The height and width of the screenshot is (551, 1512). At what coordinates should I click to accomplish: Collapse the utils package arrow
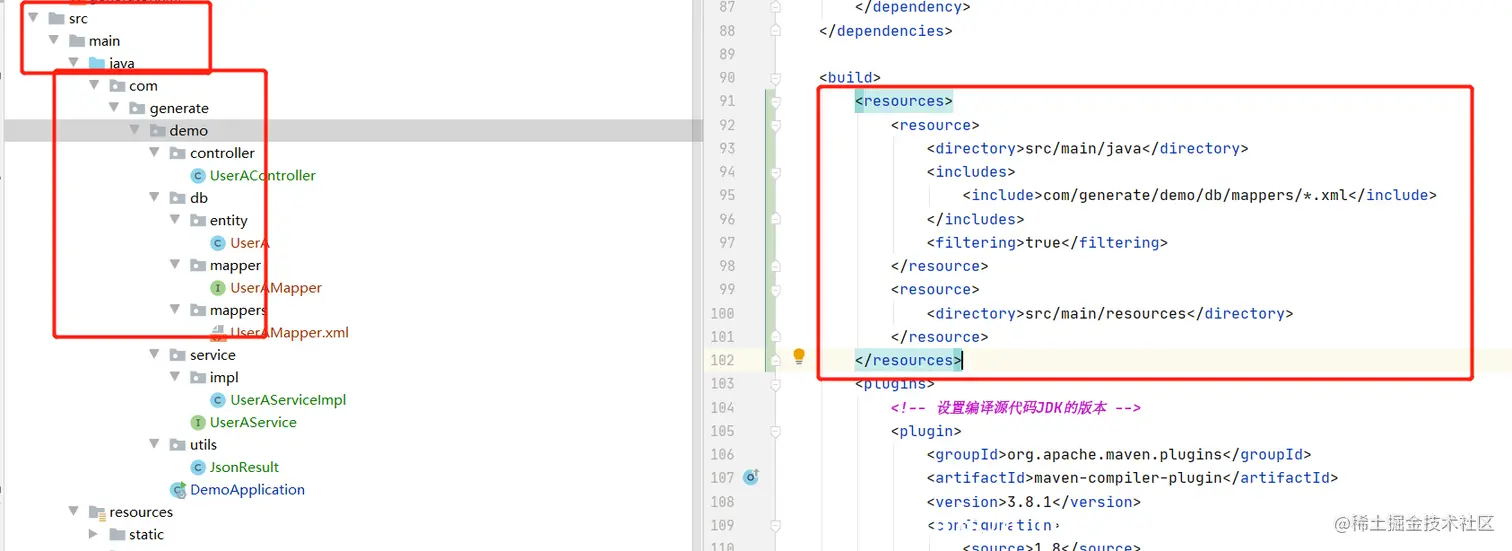point(154,444)
